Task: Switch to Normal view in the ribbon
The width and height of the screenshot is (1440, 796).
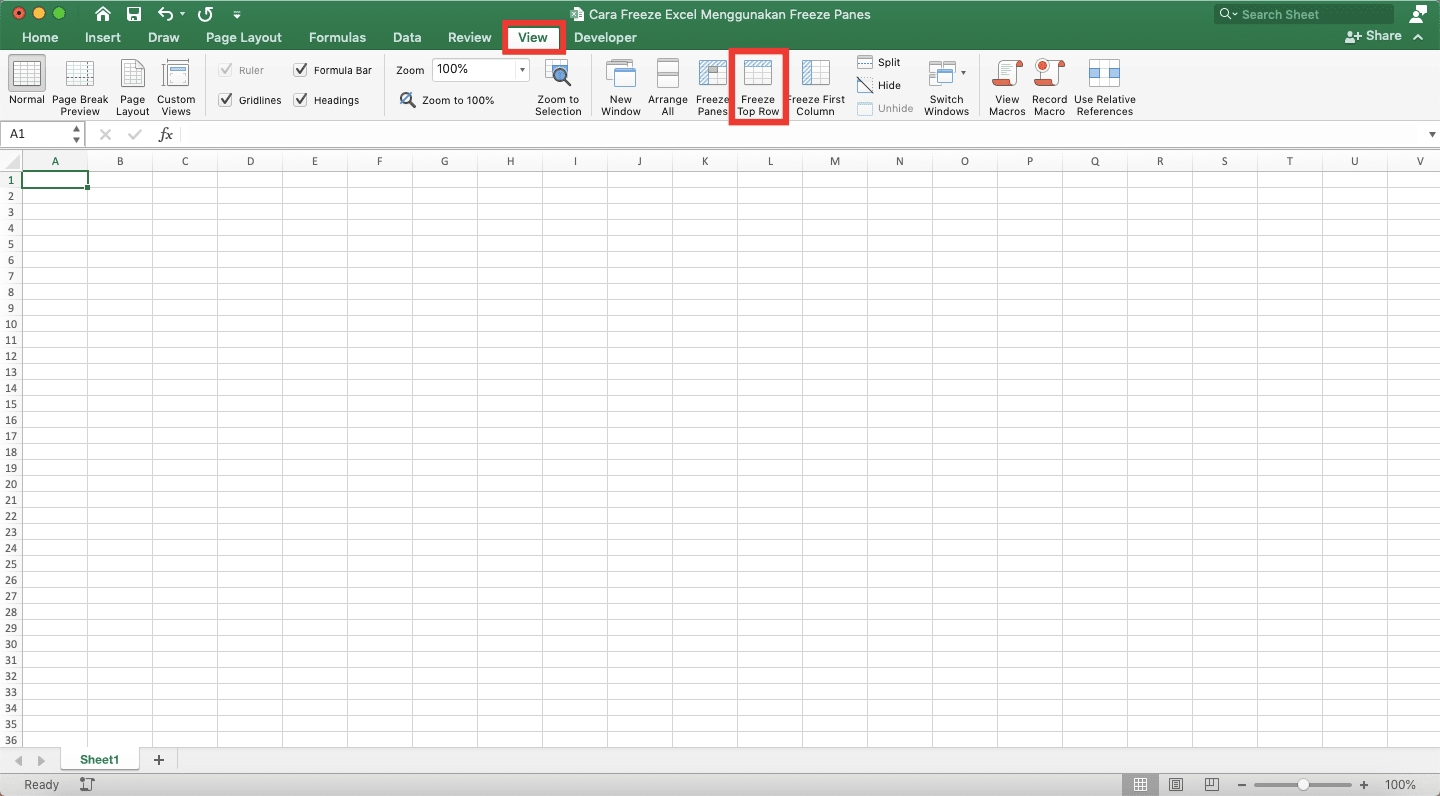Action: tap(27, 82)
